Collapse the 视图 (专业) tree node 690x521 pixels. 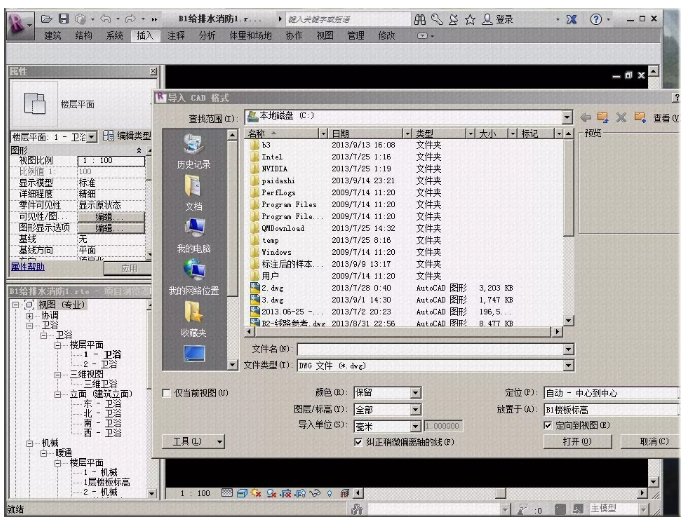click(x=16, y=305)
